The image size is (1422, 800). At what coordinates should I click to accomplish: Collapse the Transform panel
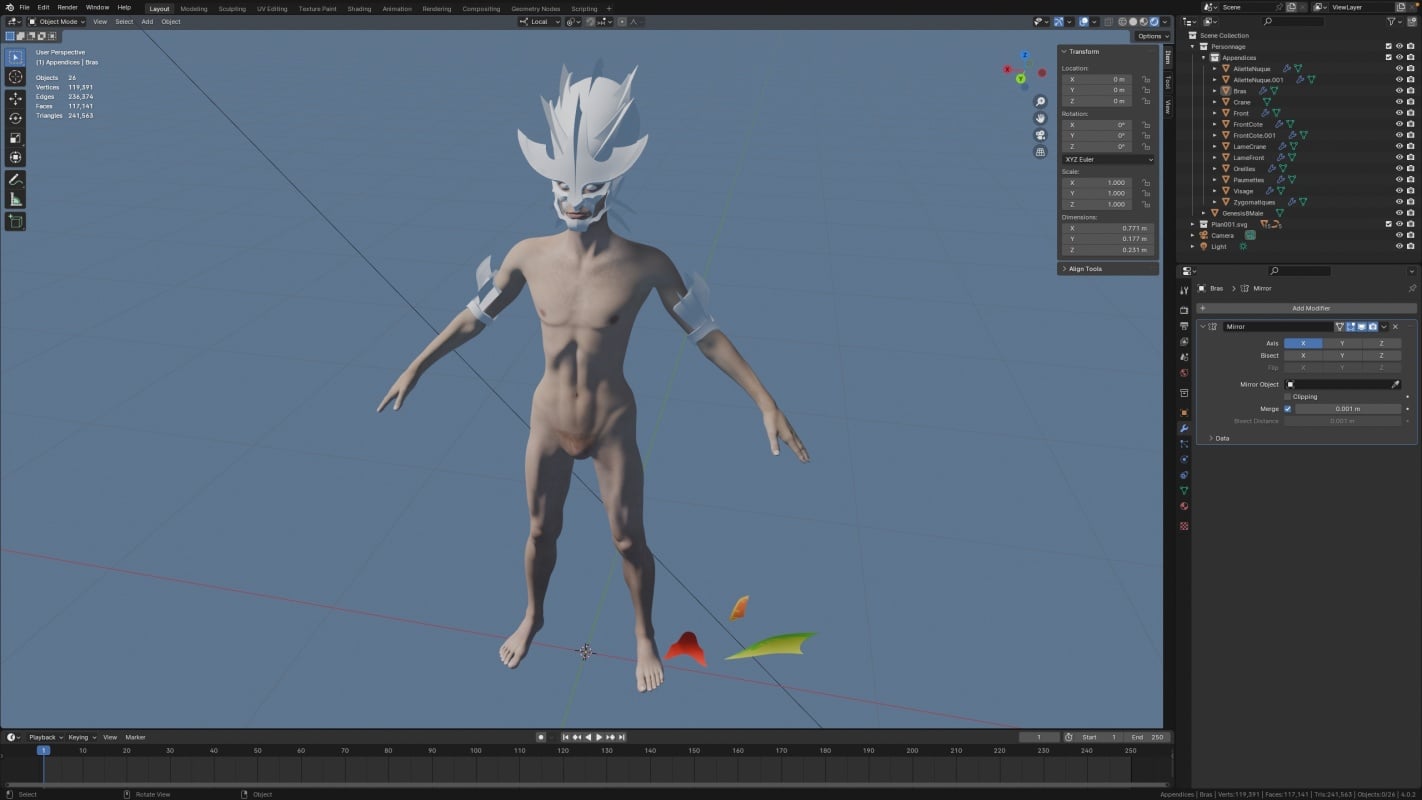click(x=1084, y=51)
